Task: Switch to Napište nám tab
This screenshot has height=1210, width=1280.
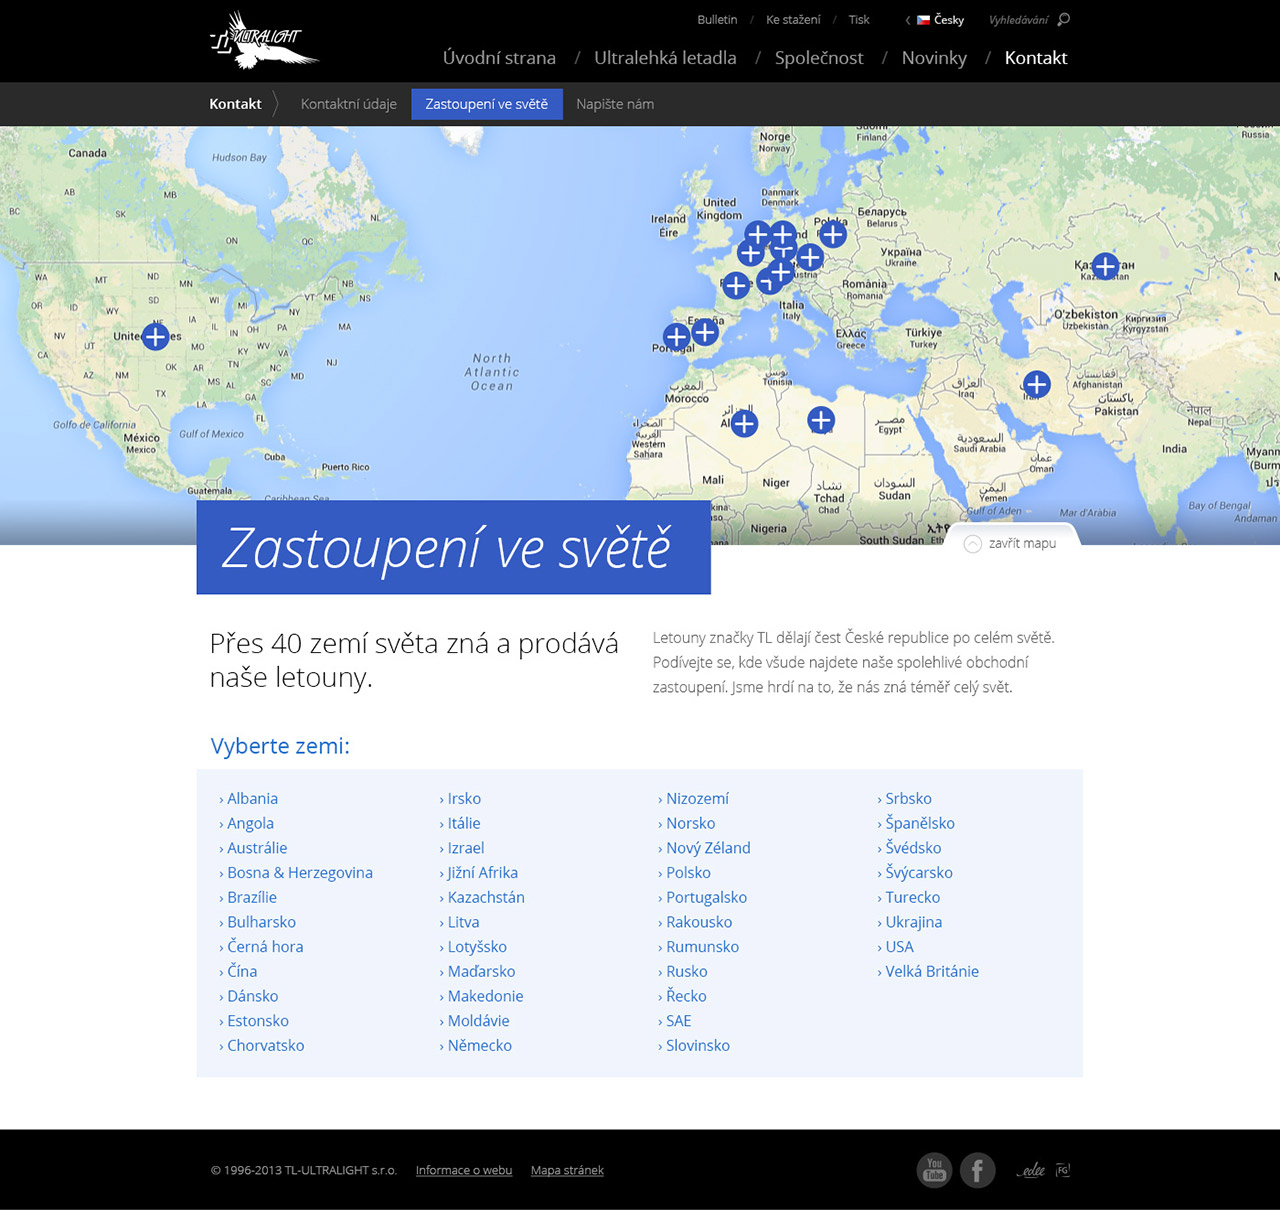Action: 615,104
